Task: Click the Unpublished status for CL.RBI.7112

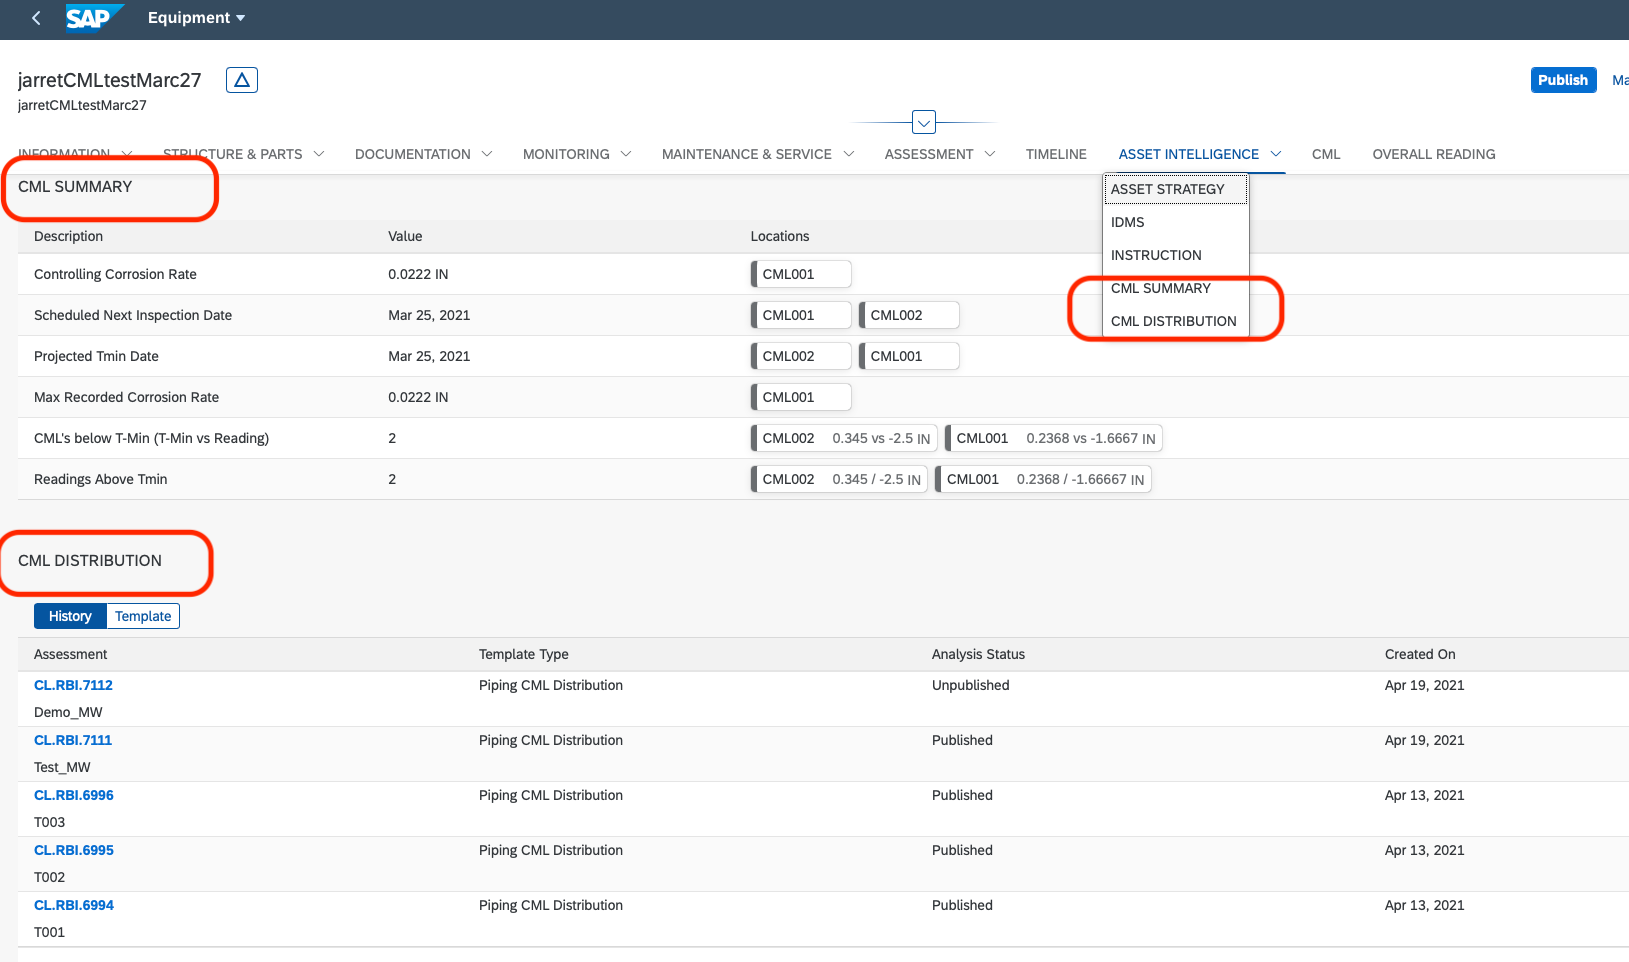Action: [x=970, y=685]
